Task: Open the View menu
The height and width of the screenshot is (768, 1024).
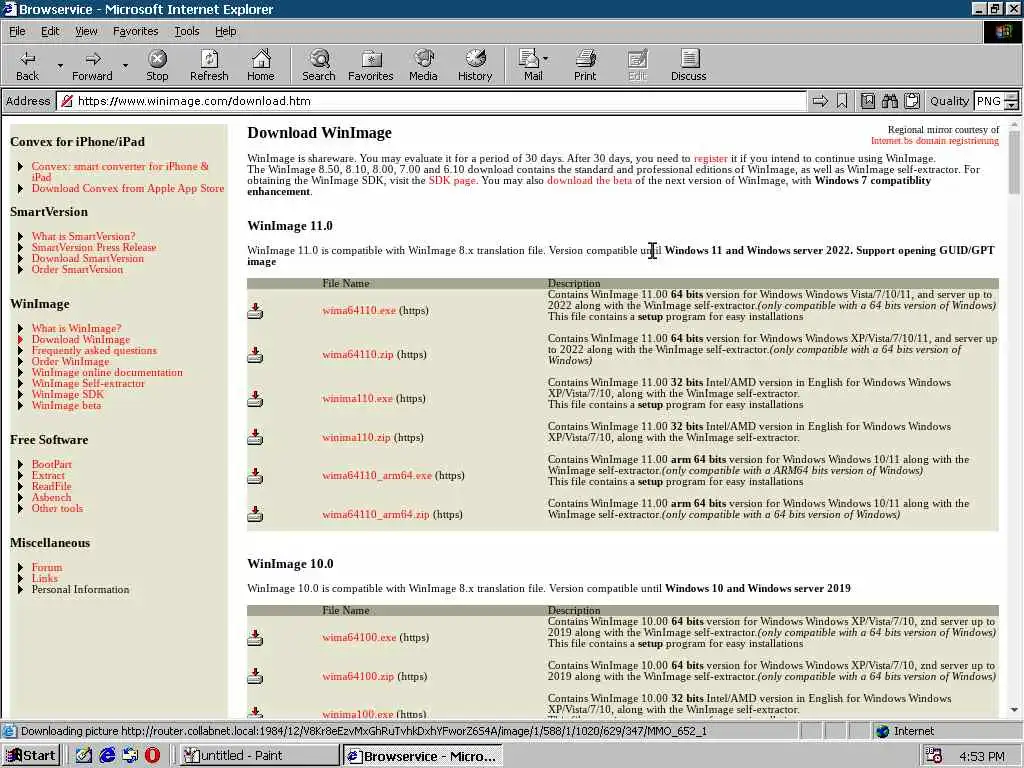Action: point(86,31)
